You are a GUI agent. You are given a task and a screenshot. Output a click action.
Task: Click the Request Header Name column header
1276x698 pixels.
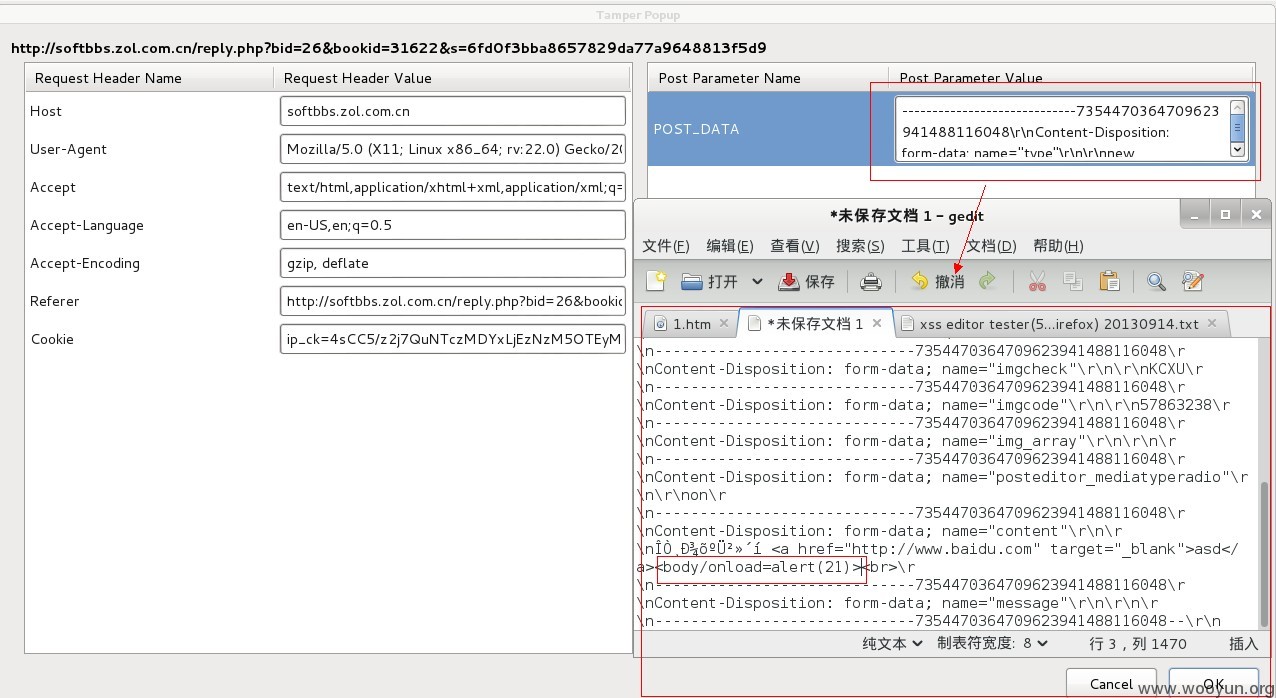(149, 78)
